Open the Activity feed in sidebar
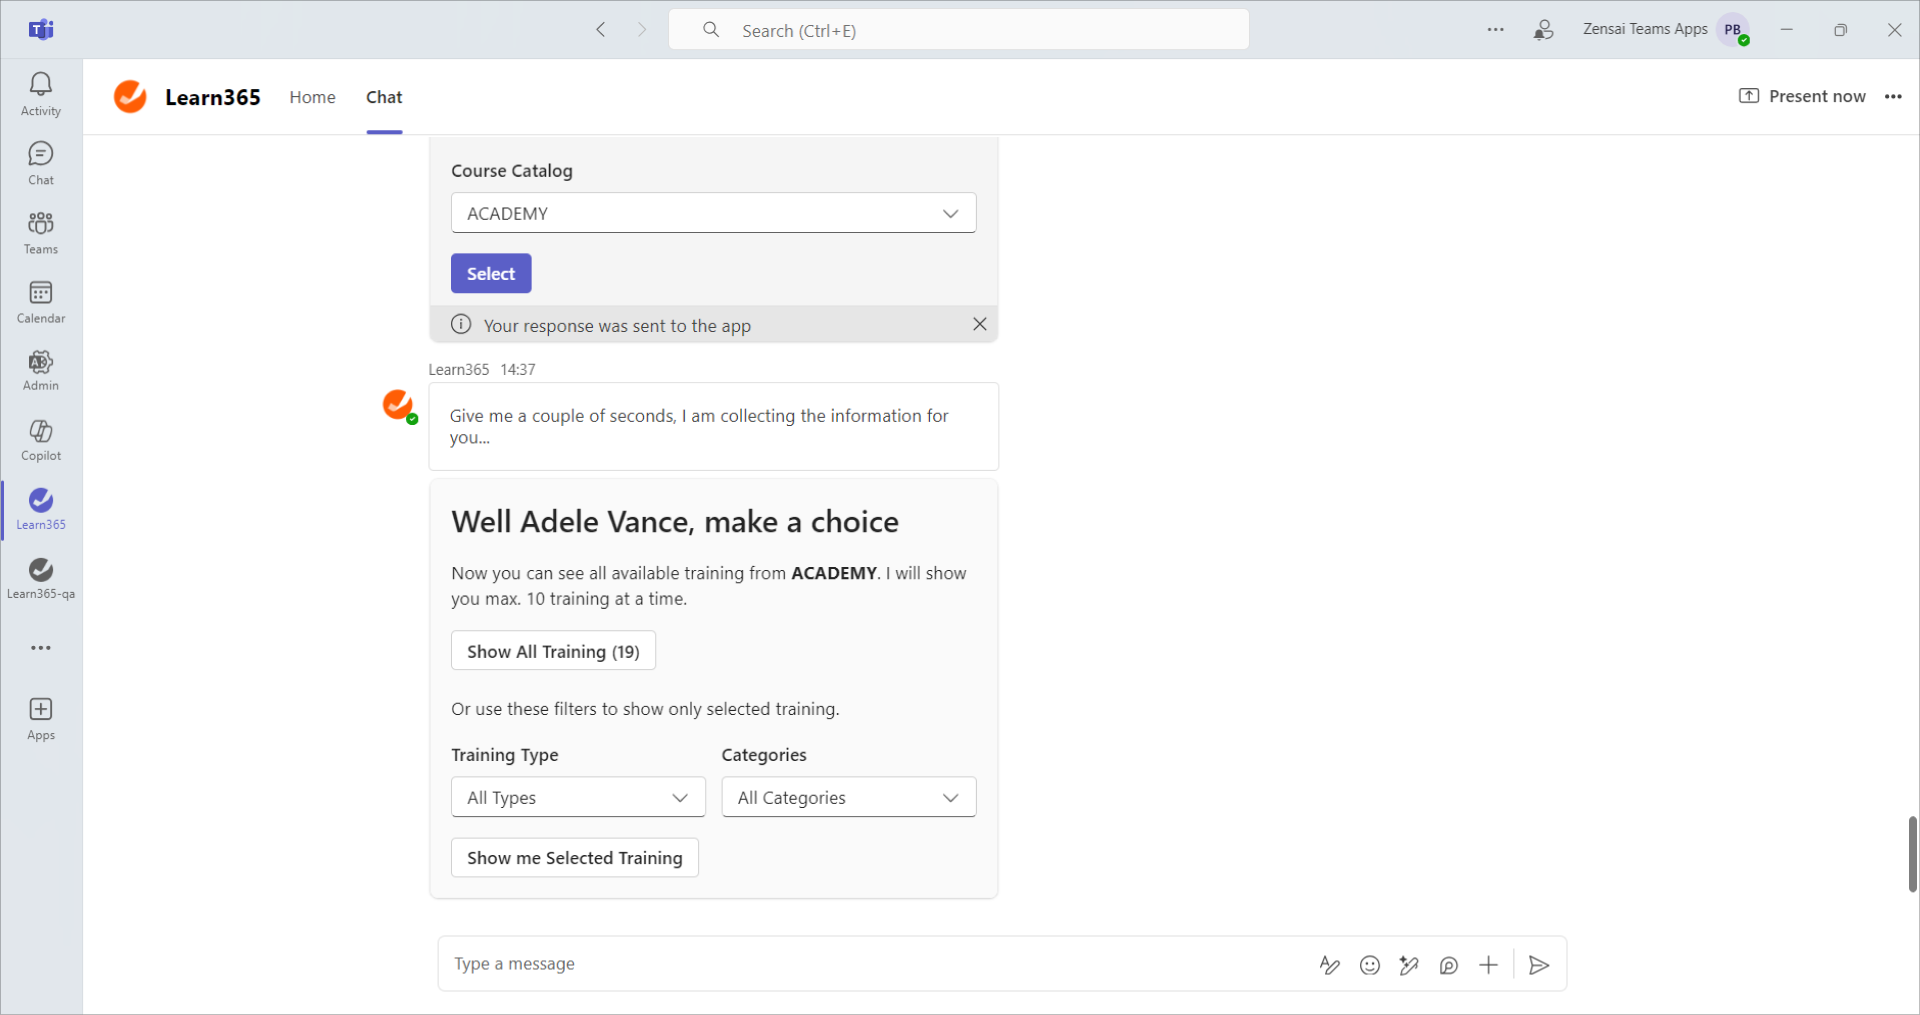Viewport: 1920px width, 1015px height. tap(41, 94)
